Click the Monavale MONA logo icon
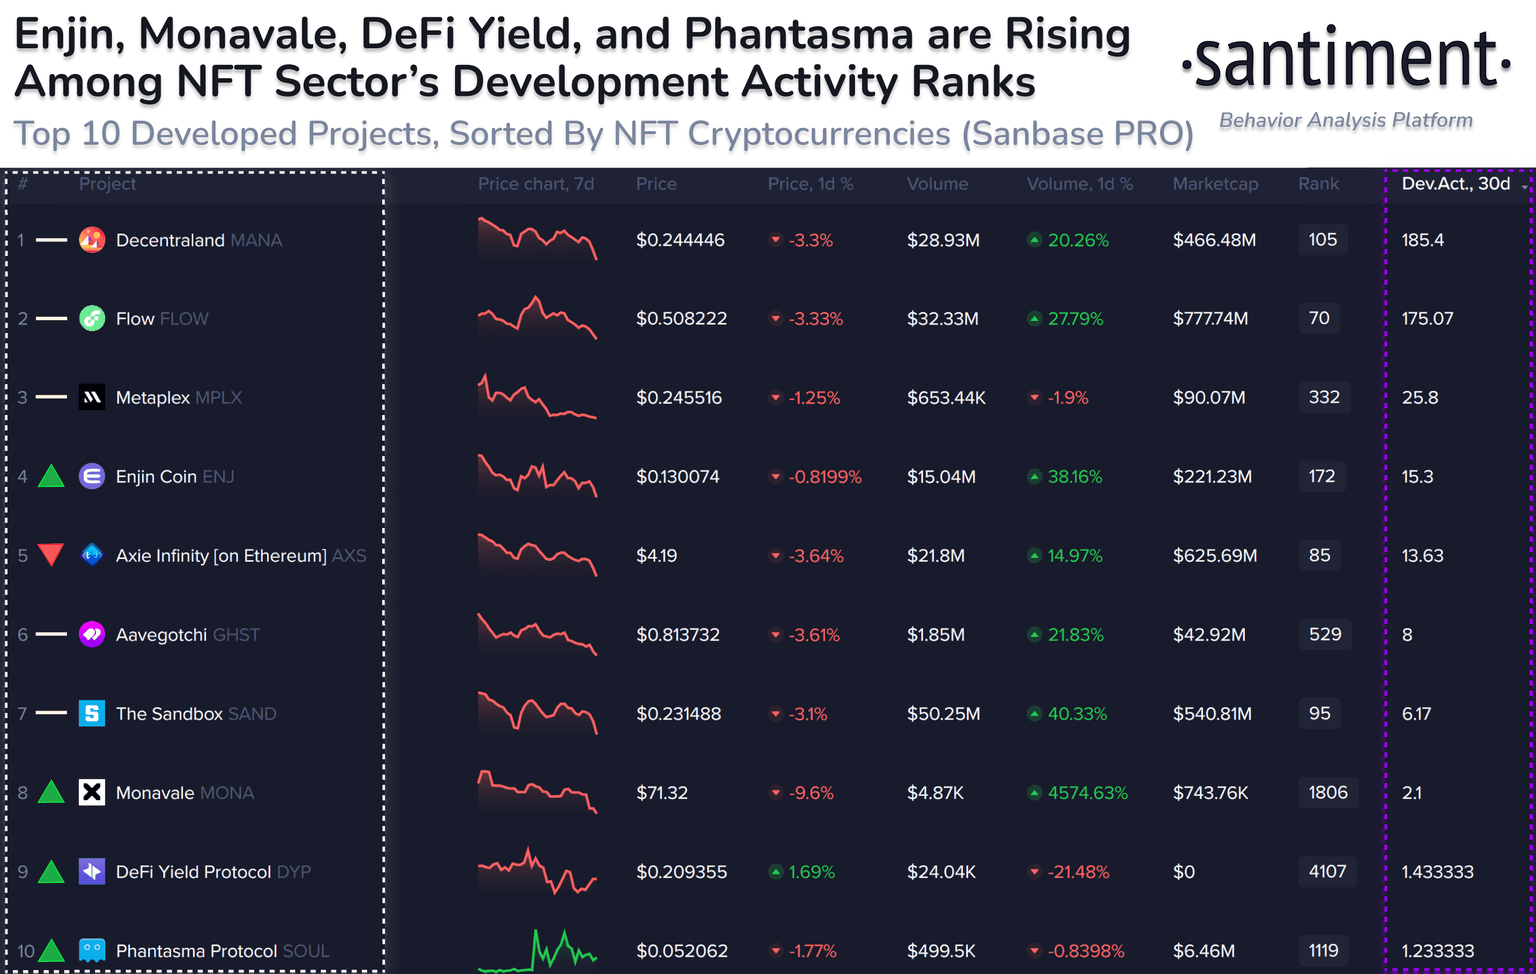 (x=92, y=793)
